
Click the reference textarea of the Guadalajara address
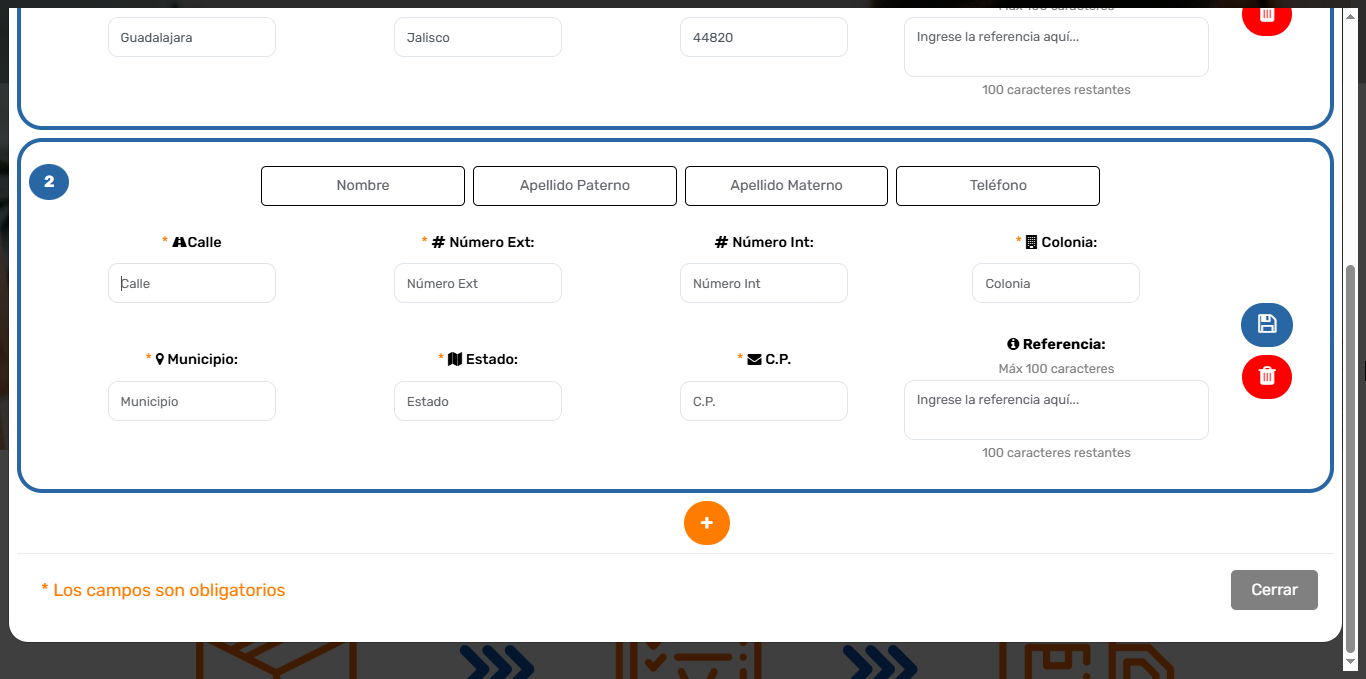(x=1056, y=47)
